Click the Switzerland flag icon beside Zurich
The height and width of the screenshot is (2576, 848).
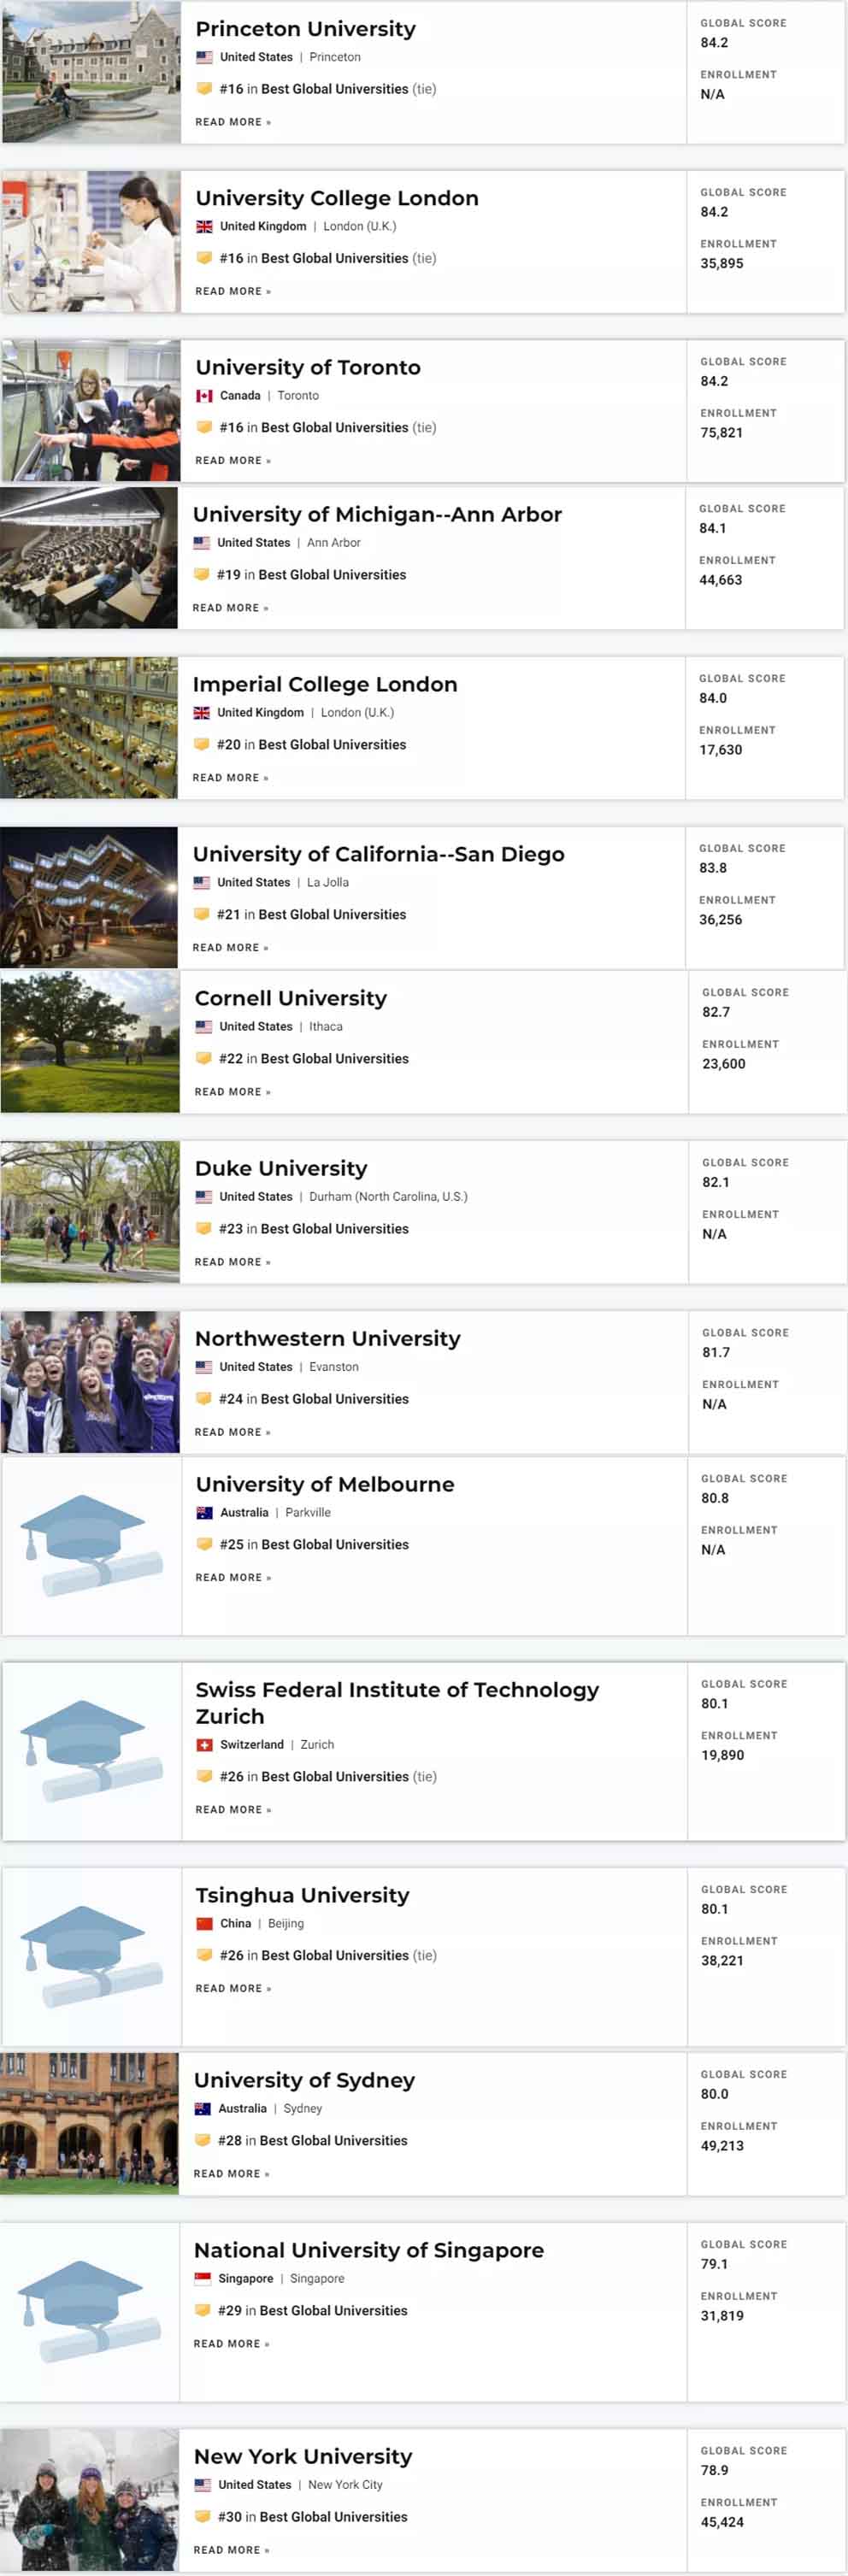[x=204, y=1745]
